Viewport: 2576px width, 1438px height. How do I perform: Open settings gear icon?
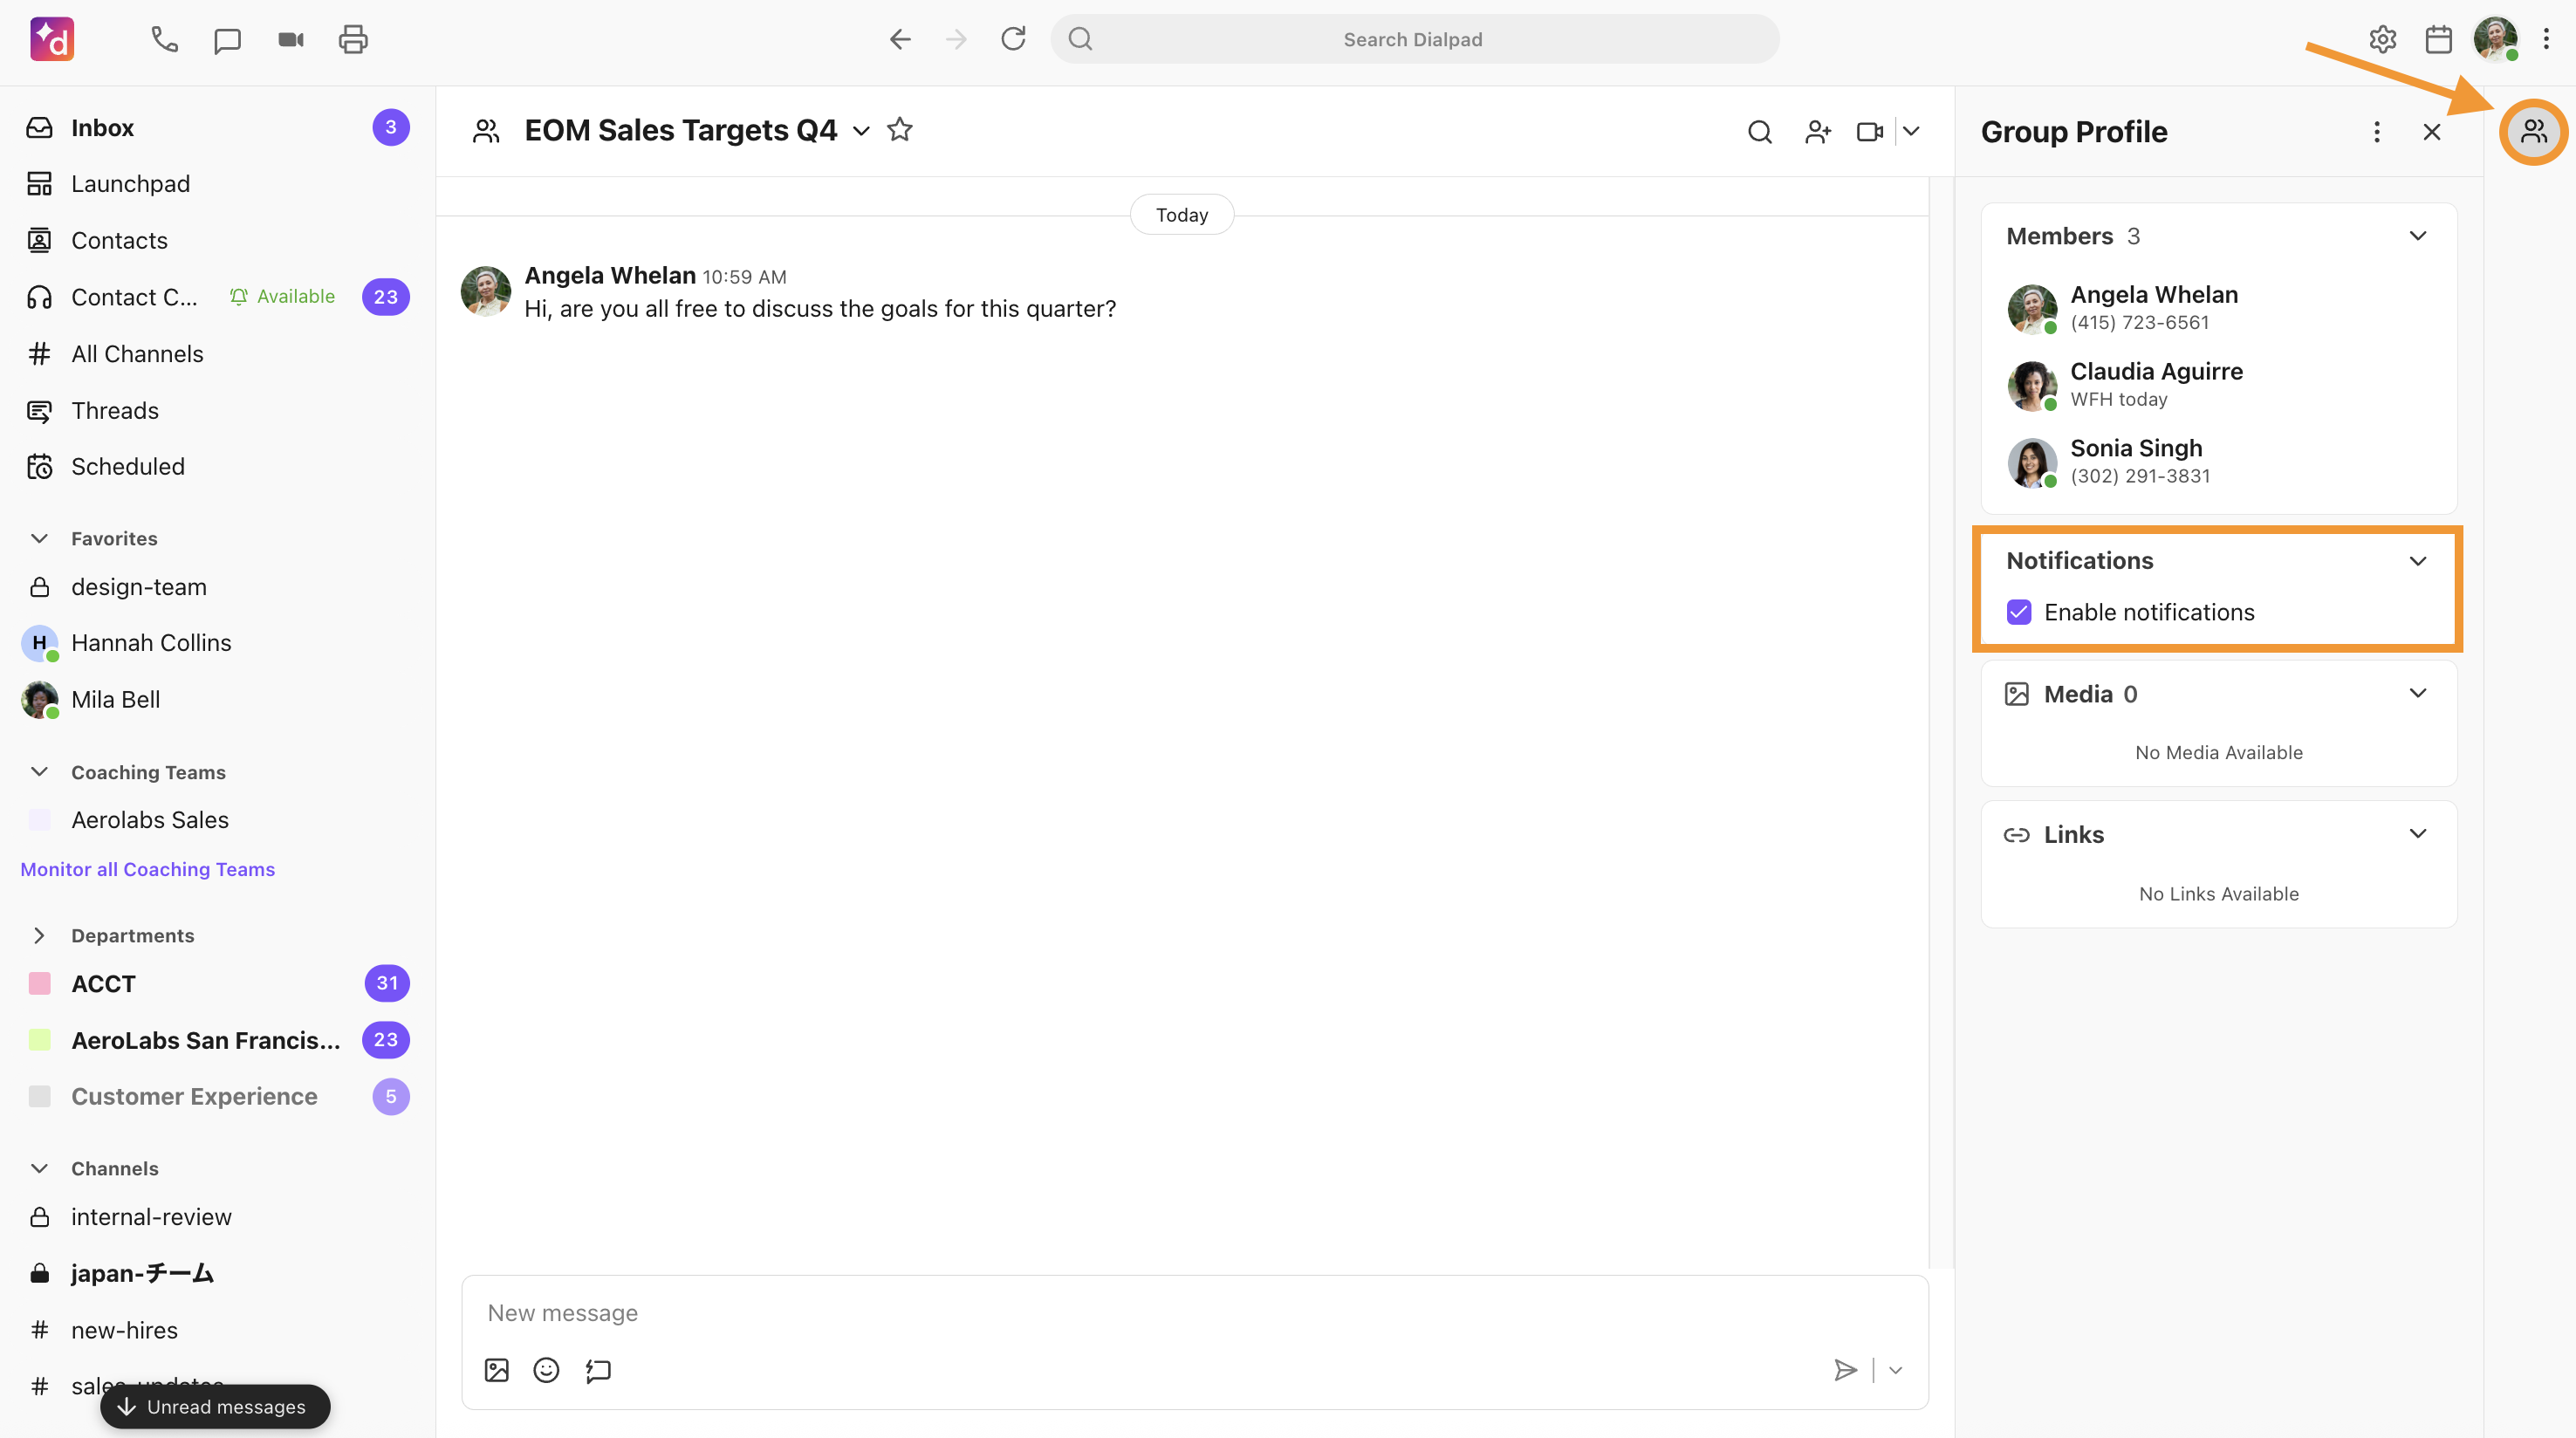pyautogui.click(x=2383, y=39)
